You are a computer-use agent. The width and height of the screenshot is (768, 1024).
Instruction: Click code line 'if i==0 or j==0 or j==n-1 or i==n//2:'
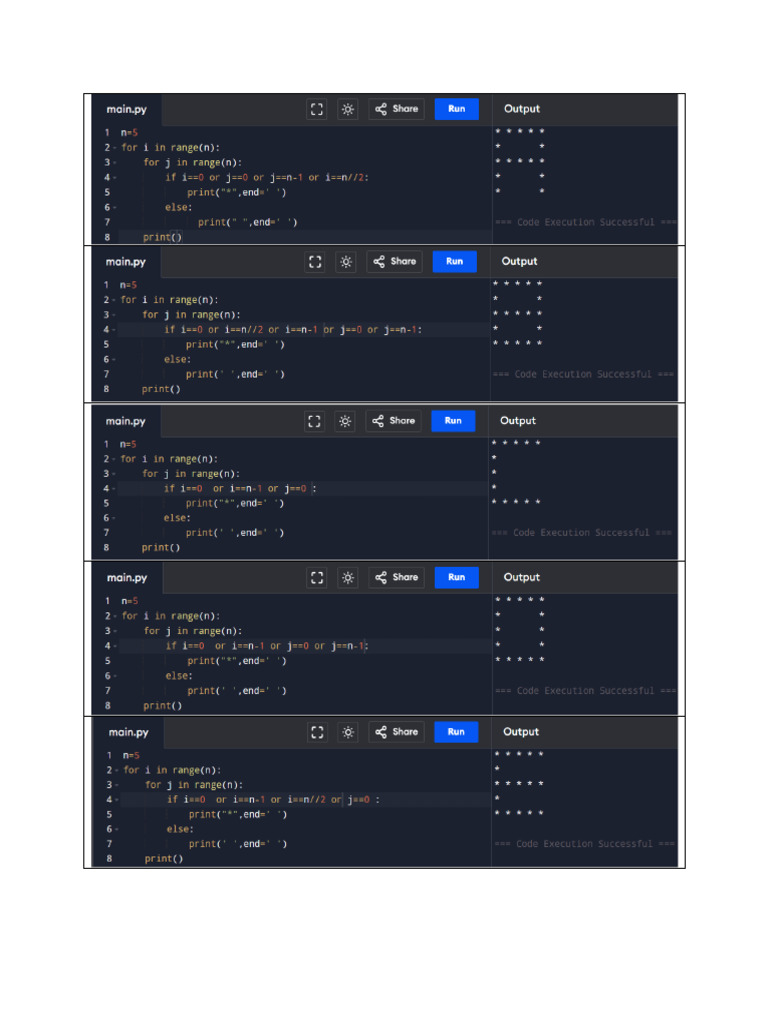tap(266, 178)
